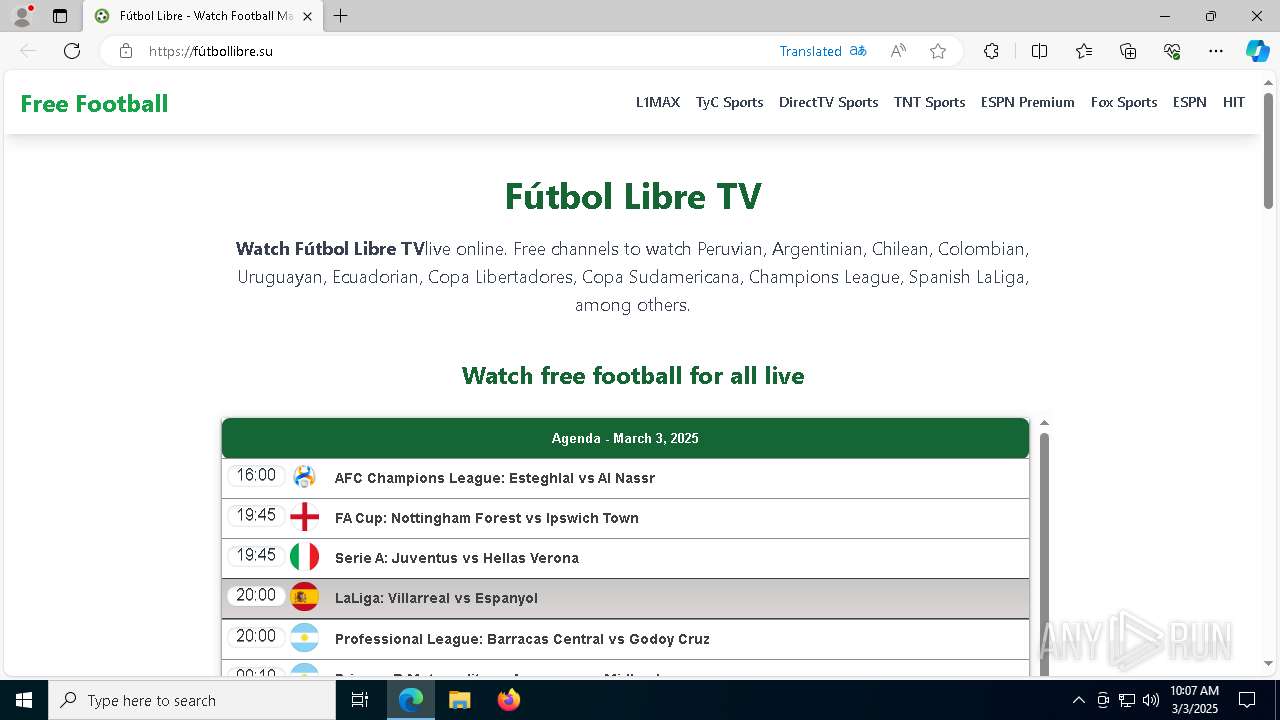Click agenda scrollbar up arrow

coord(1044,423)
